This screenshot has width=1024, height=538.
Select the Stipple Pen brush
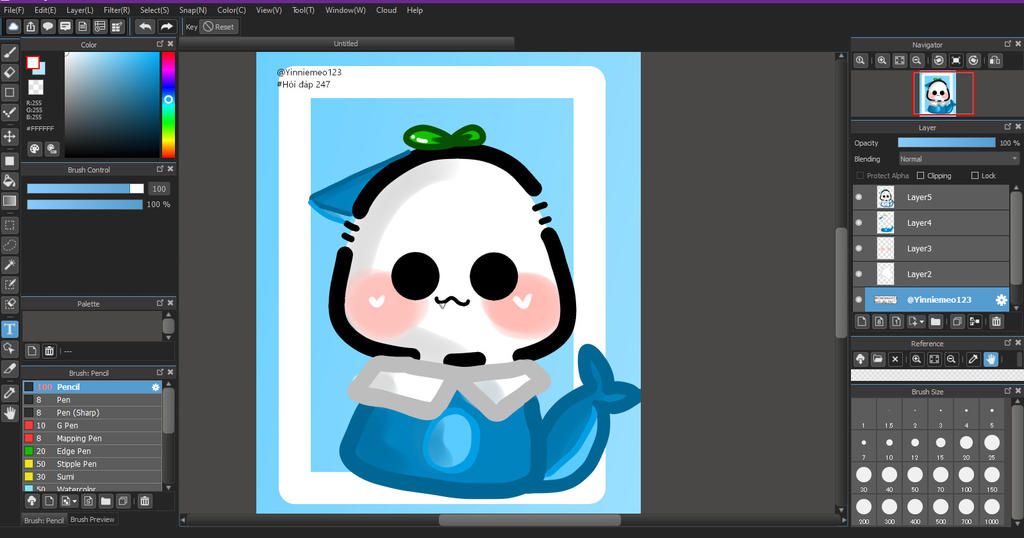coord(92,464)
